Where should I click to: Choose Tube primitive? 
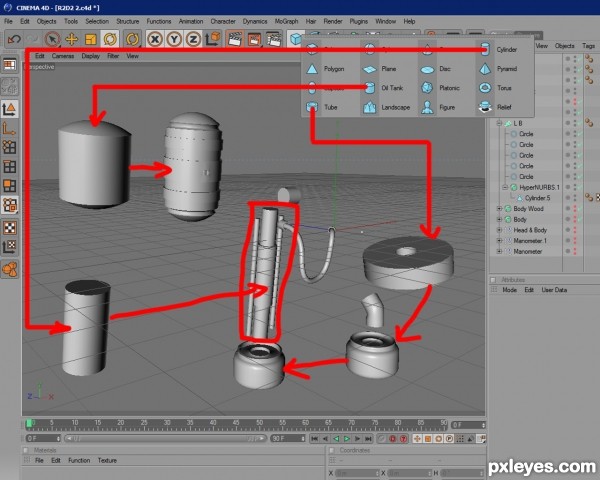[x=322, y=107]
